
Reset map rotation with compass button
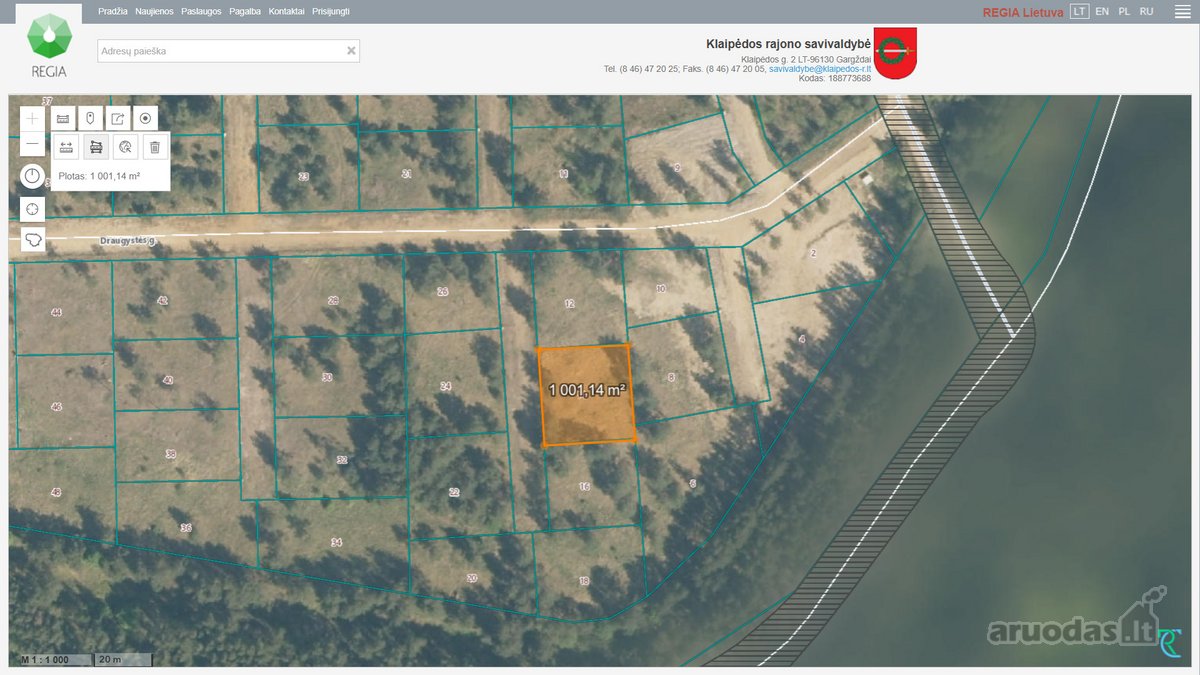pyautogui.click(x=33, y=177)
